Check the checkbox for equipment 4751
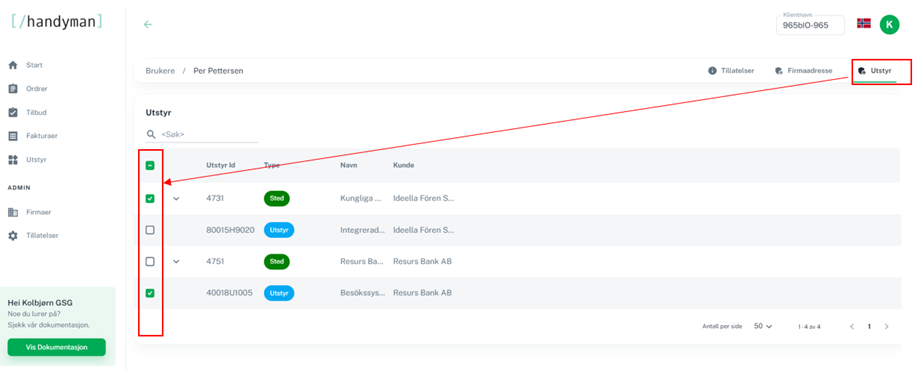Viewport: 918px width, 373px height. (x=150, y=261)
